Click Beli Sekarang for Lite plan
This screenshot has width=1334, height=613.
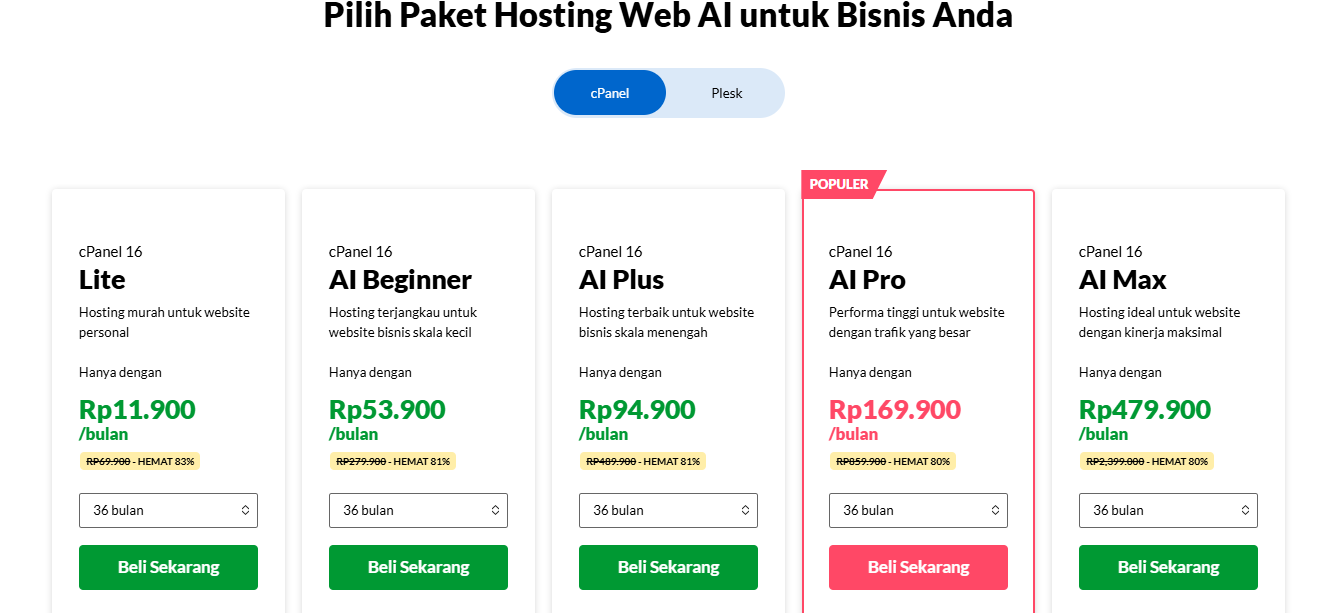[x=168, y=567]
